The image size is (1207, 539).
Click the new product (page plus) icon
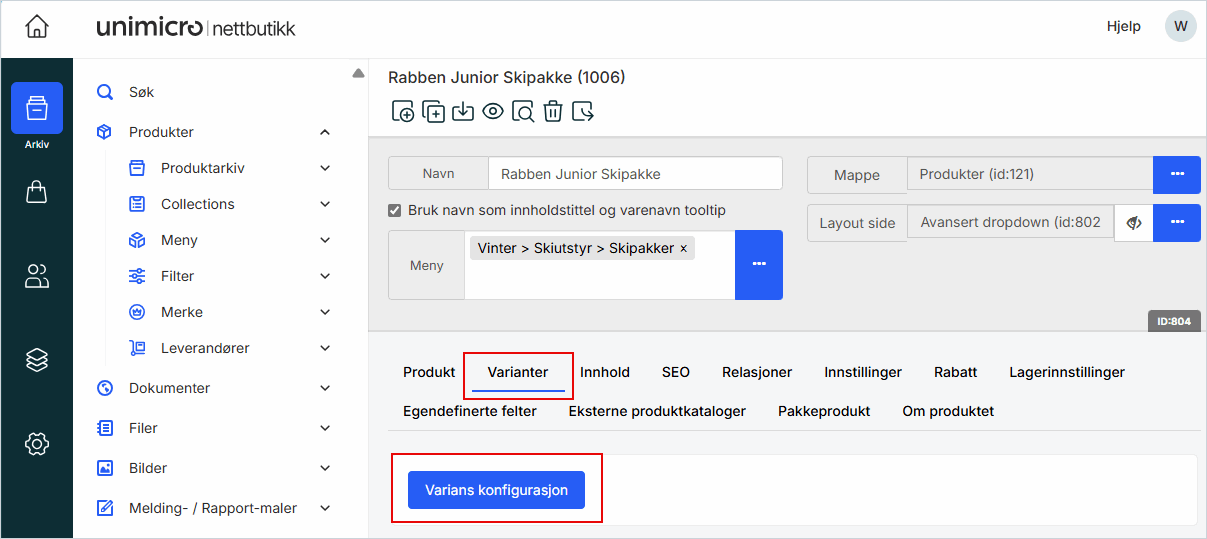tap(403, 111)
